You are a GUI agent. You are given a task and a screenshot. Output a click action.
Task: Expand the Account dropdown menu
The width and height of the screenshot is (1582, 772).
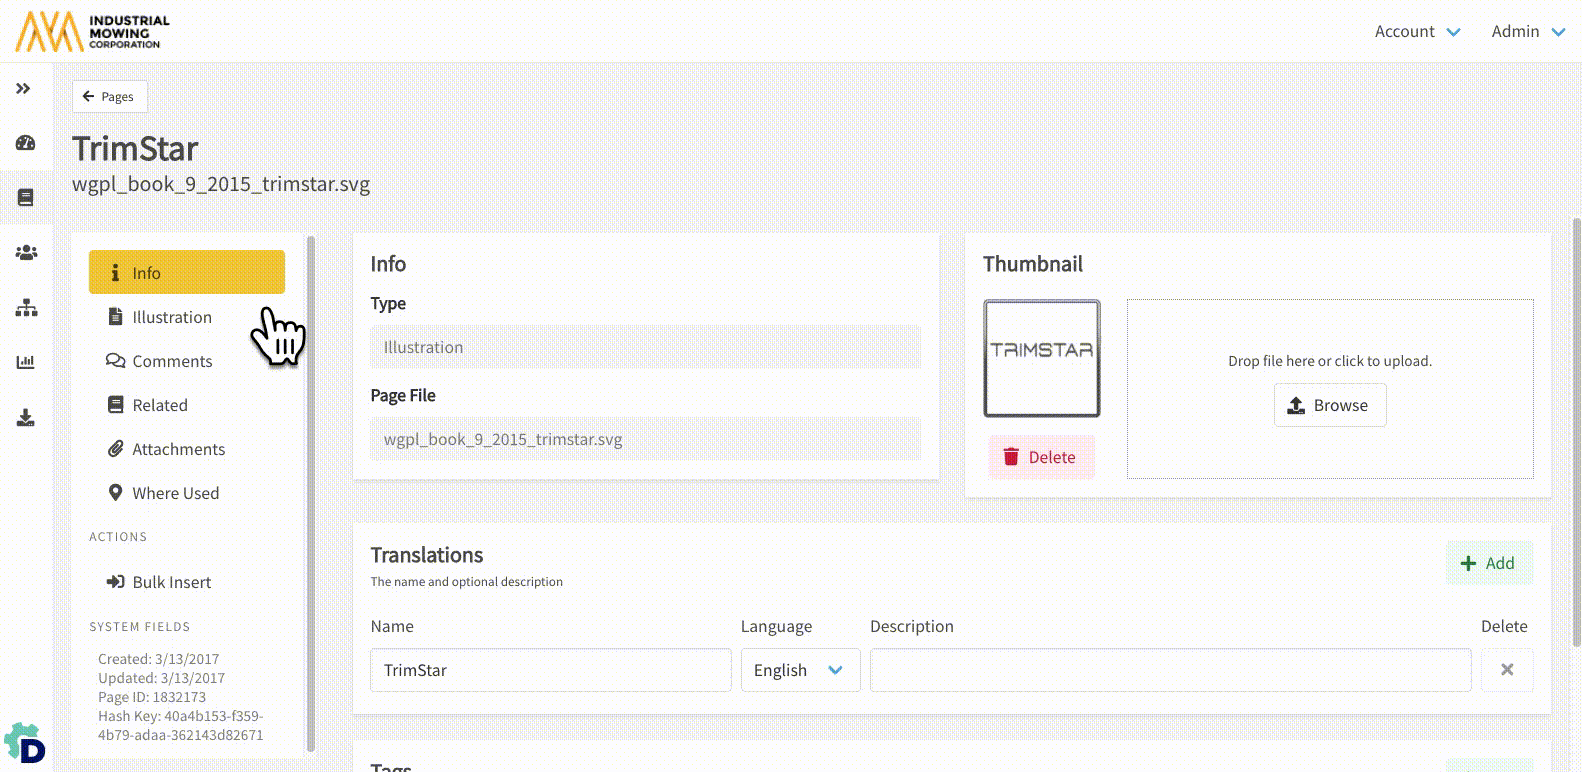1416,32
